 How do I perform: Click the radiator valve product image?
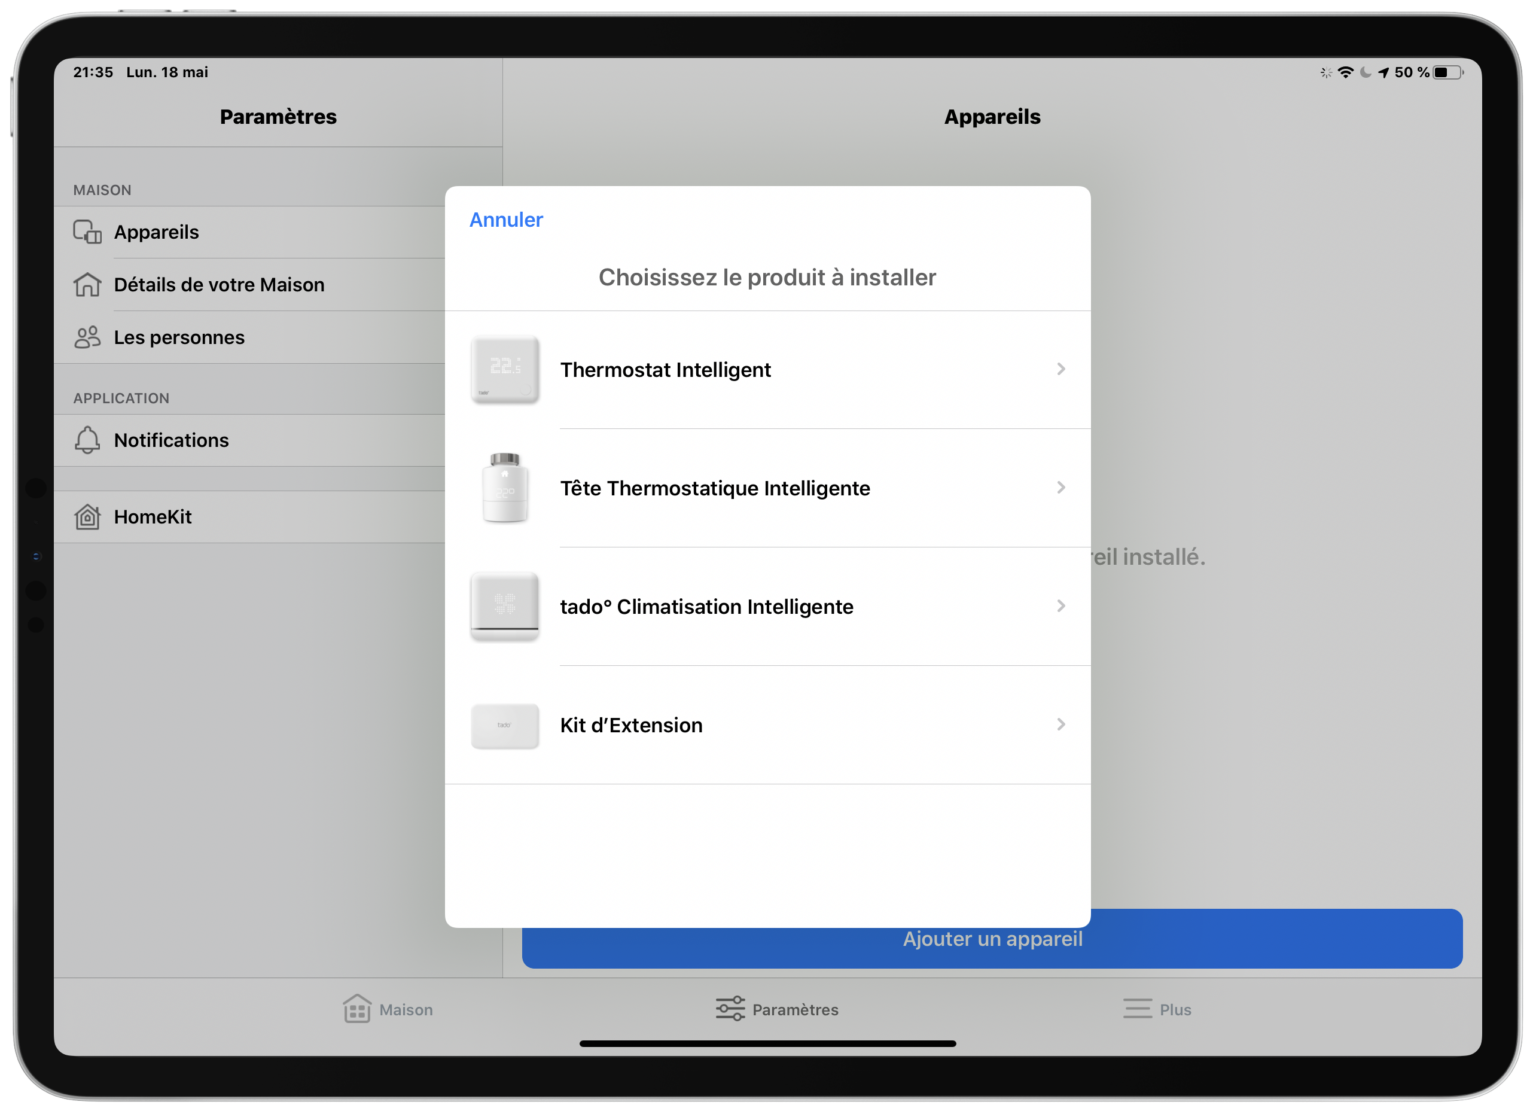505,488
